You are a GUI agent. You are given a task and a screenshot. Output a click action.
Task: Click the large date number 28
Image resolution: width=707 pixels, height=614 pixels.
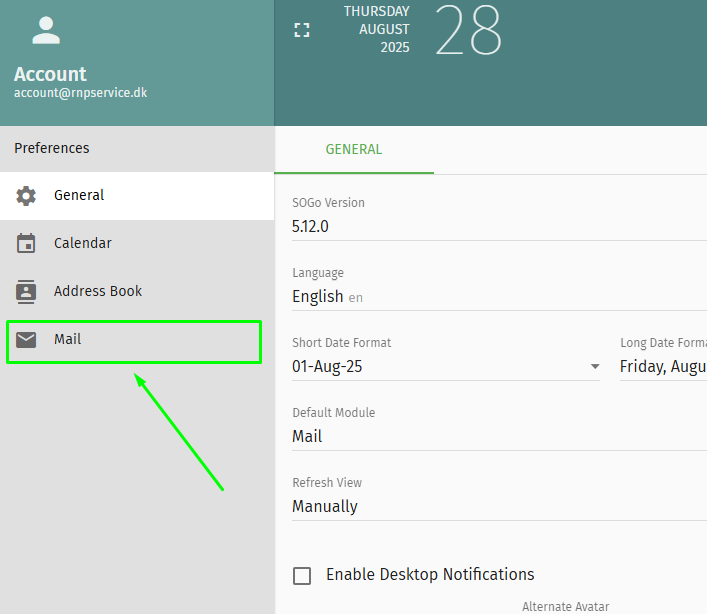(468, 31)
